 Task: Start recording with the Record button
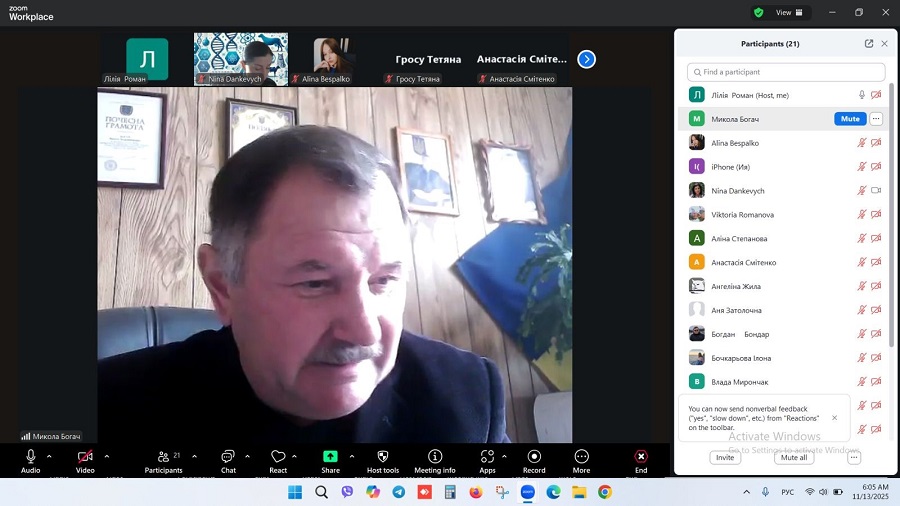click(x=534, y=457)
